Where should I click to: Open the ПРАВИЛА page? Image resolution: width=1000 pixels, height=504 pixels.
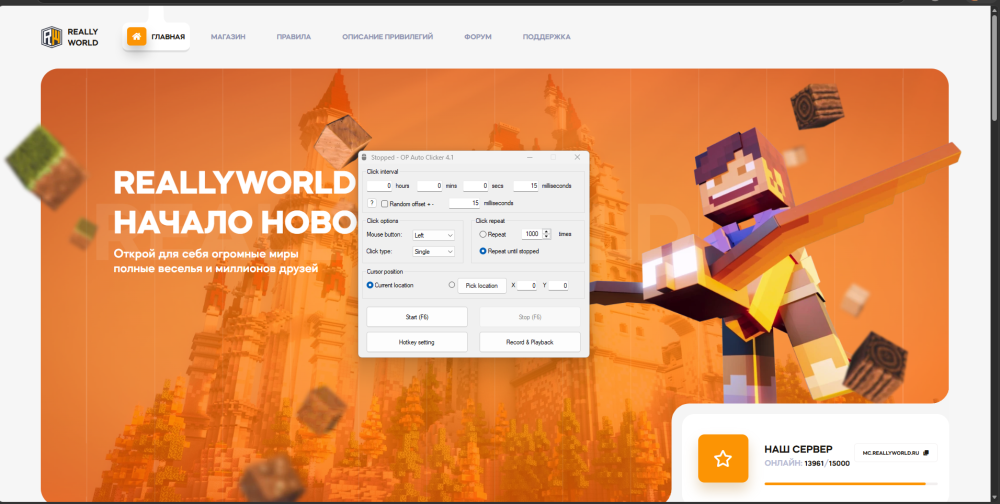294,37
